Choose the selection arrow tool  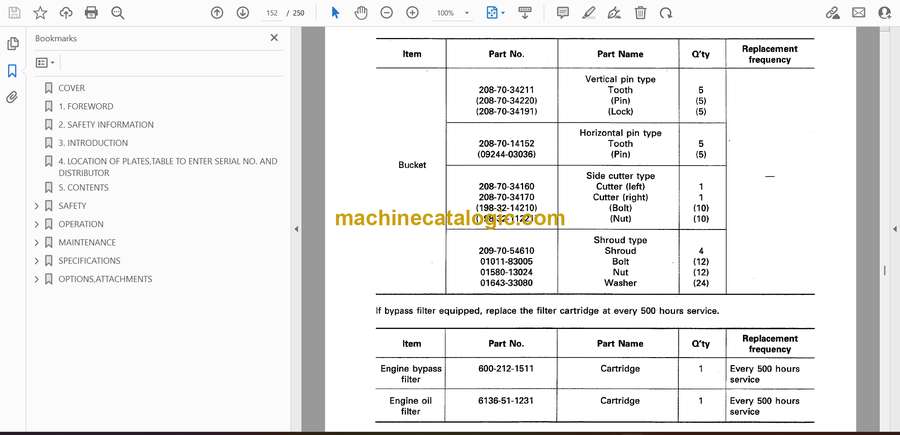click(x=336, y=13)
